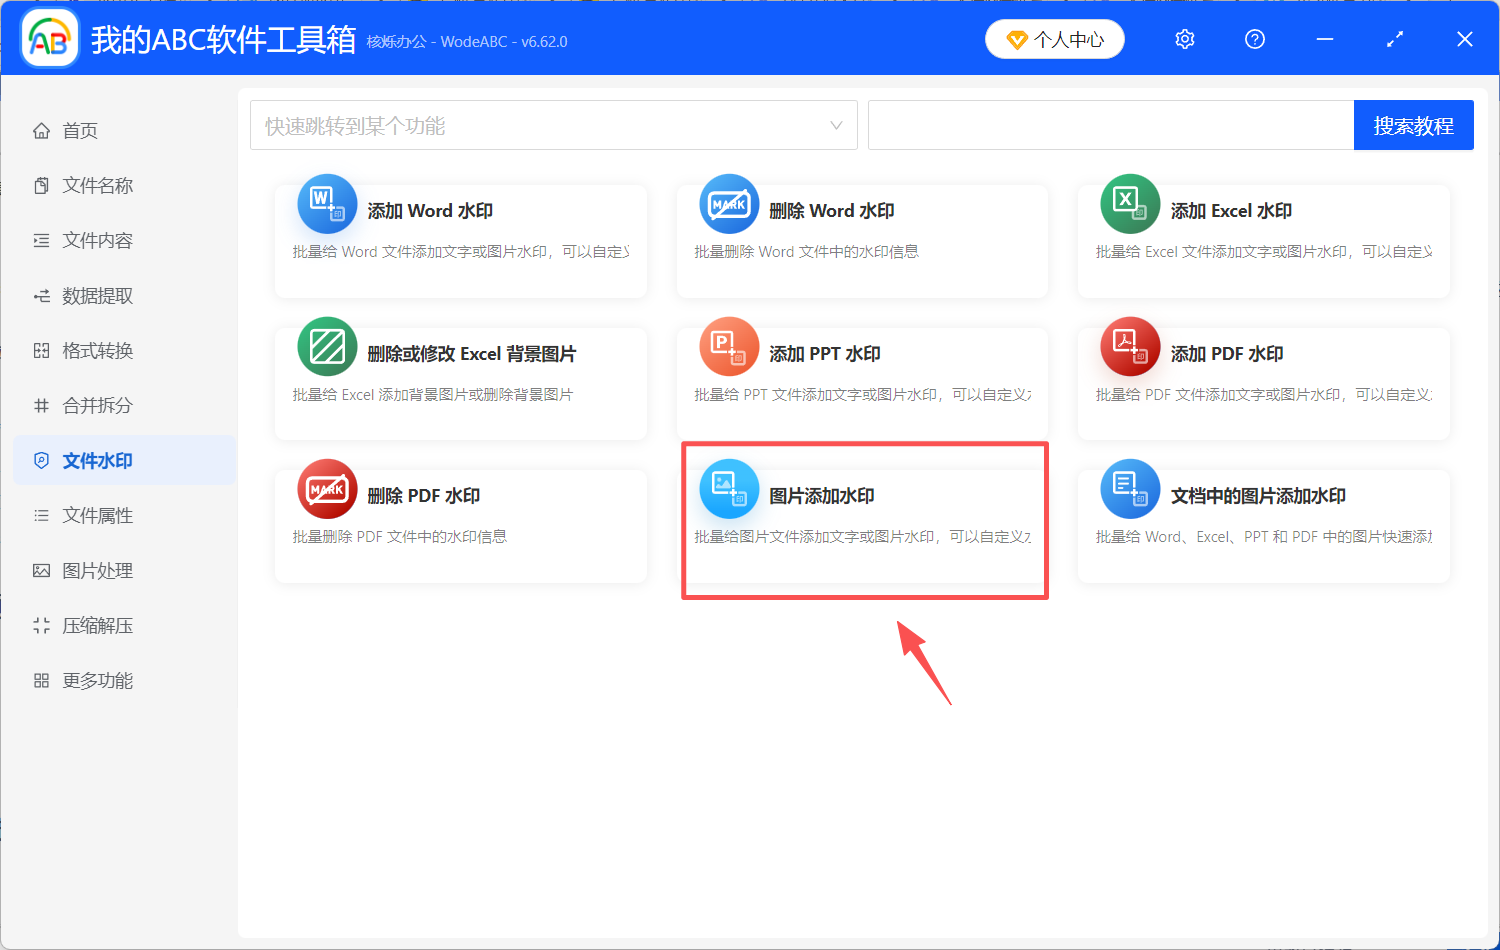Select the 文档中的图片添加水印 icon

[1129, 489]
